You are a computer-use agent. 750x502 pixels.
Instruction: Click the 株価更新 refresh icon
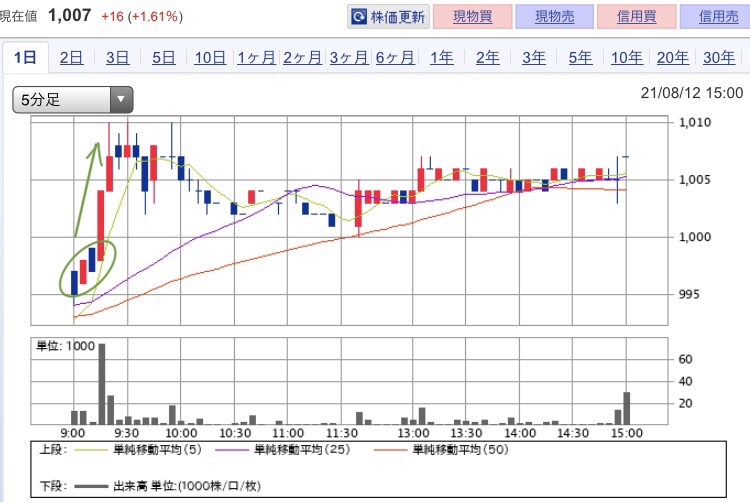[359, 17]
